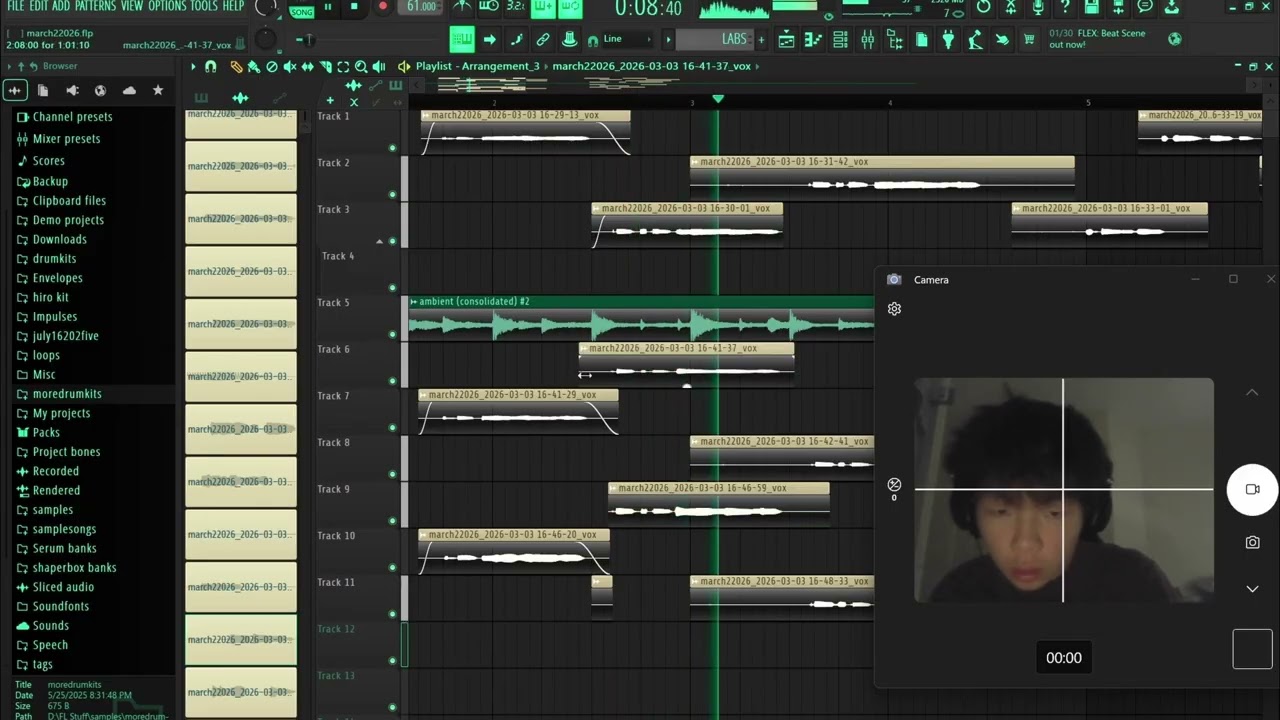Click the microphone recording icon in top toolbar

pyautogui.click(x=1038, y=7)
